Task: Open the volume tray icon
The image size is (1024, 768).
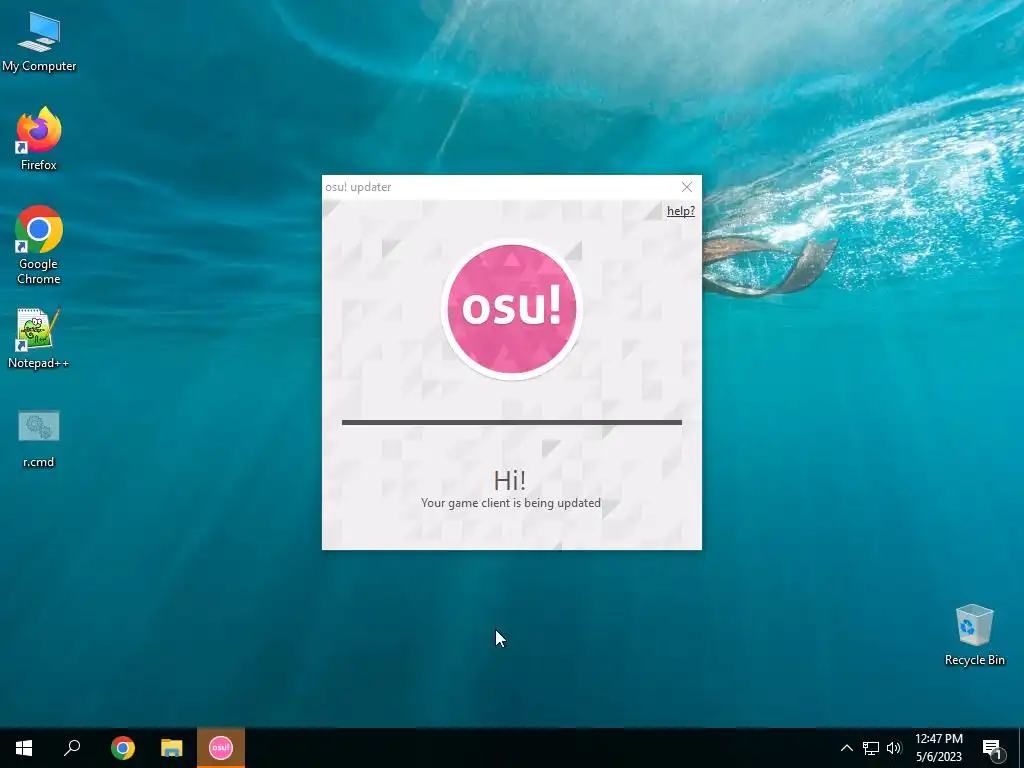Action: (894, 748)
